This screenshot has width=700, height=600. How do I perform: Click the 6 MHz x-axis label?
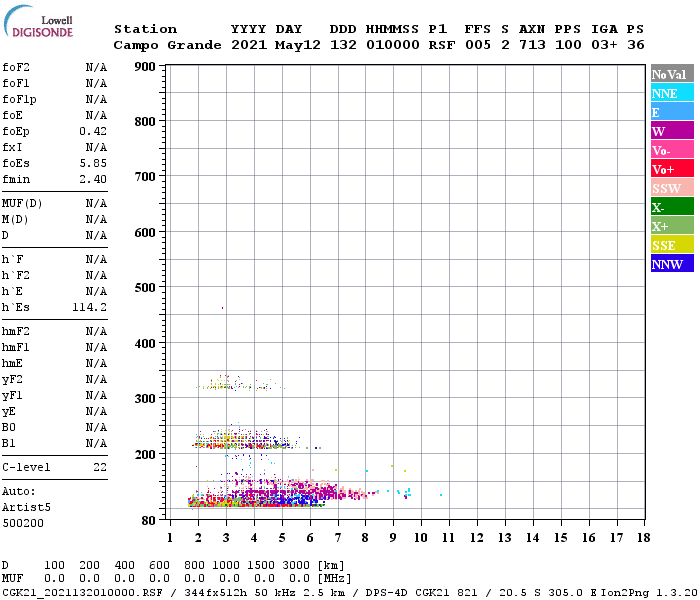(x=310, y=538)
